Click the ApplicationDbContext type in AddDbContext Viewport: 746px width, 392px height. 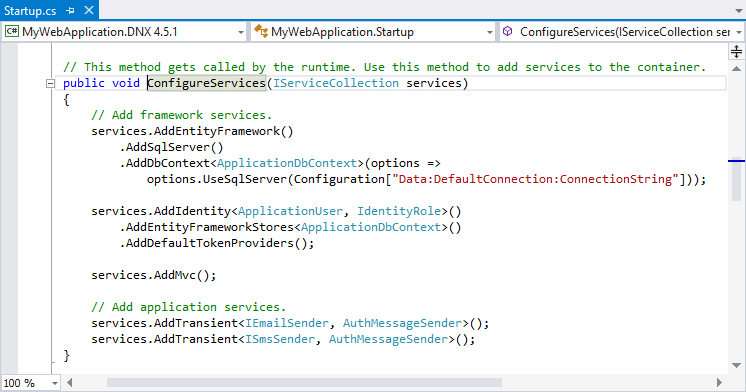click(x=287, y=163)
